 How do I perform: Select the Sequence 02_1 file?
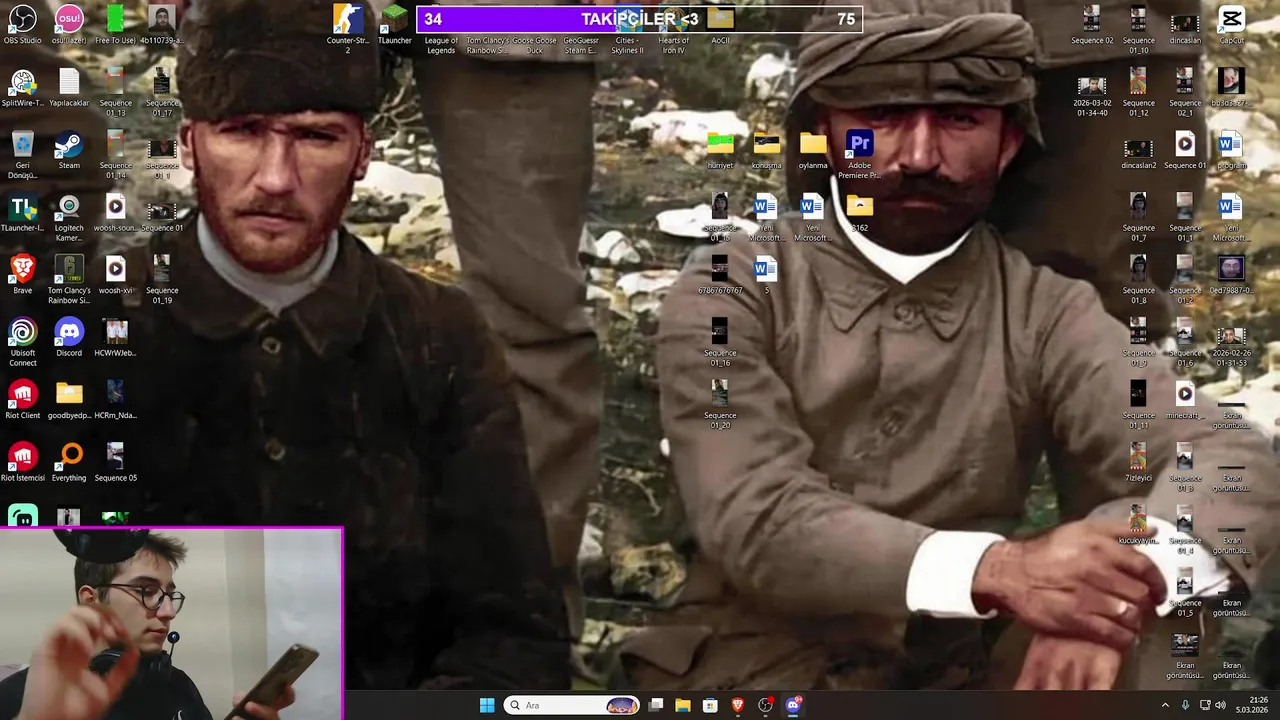point(1185,93)
